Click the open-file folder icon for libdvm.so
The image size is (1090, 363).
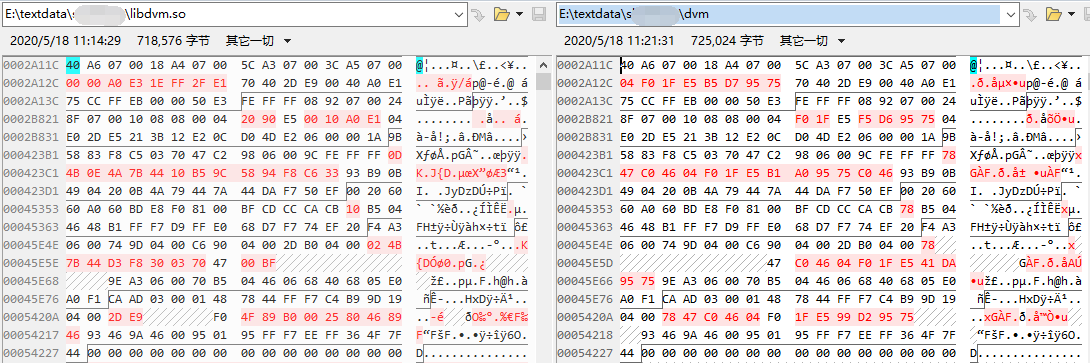coord(501,13)
